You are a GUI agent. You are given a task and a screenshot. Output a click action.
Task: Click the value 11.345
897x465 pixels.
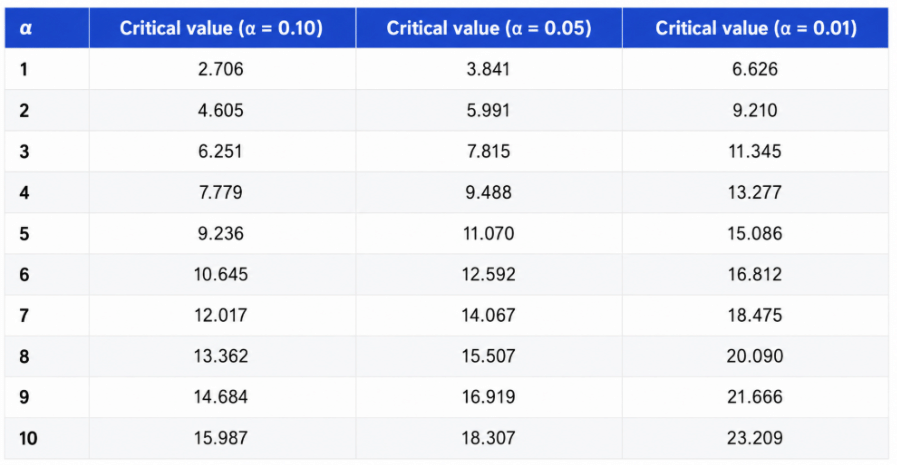pos(755,152)
